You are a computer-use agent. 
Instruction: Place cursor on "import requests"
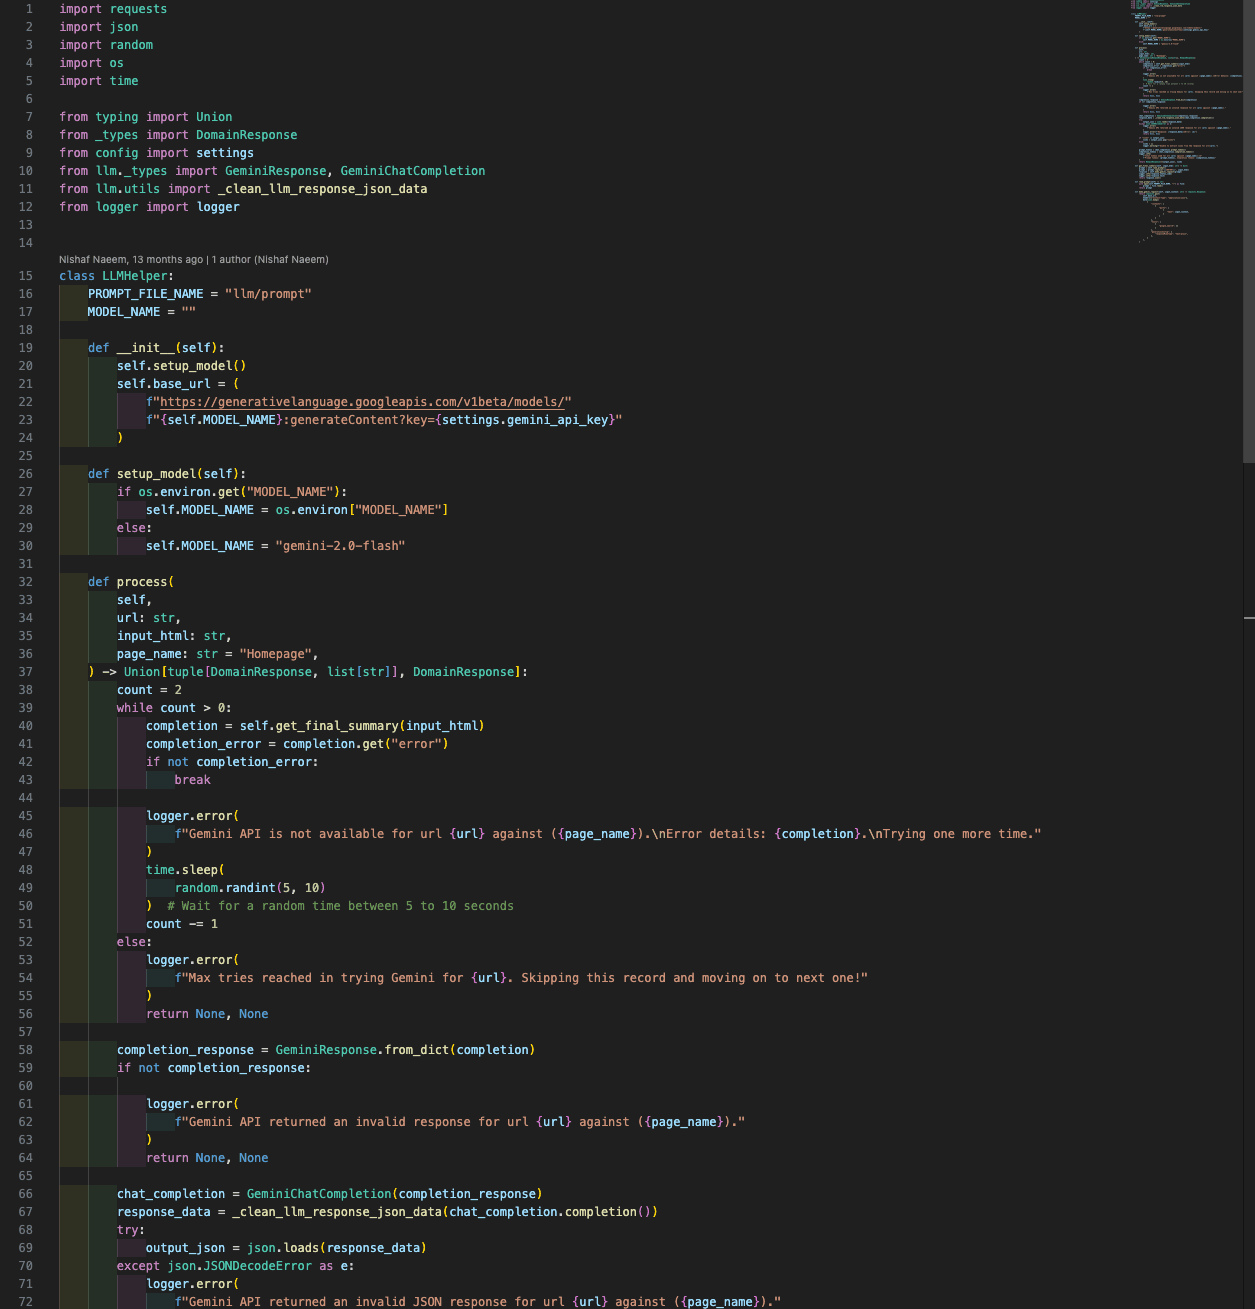(x=113, y=9)
